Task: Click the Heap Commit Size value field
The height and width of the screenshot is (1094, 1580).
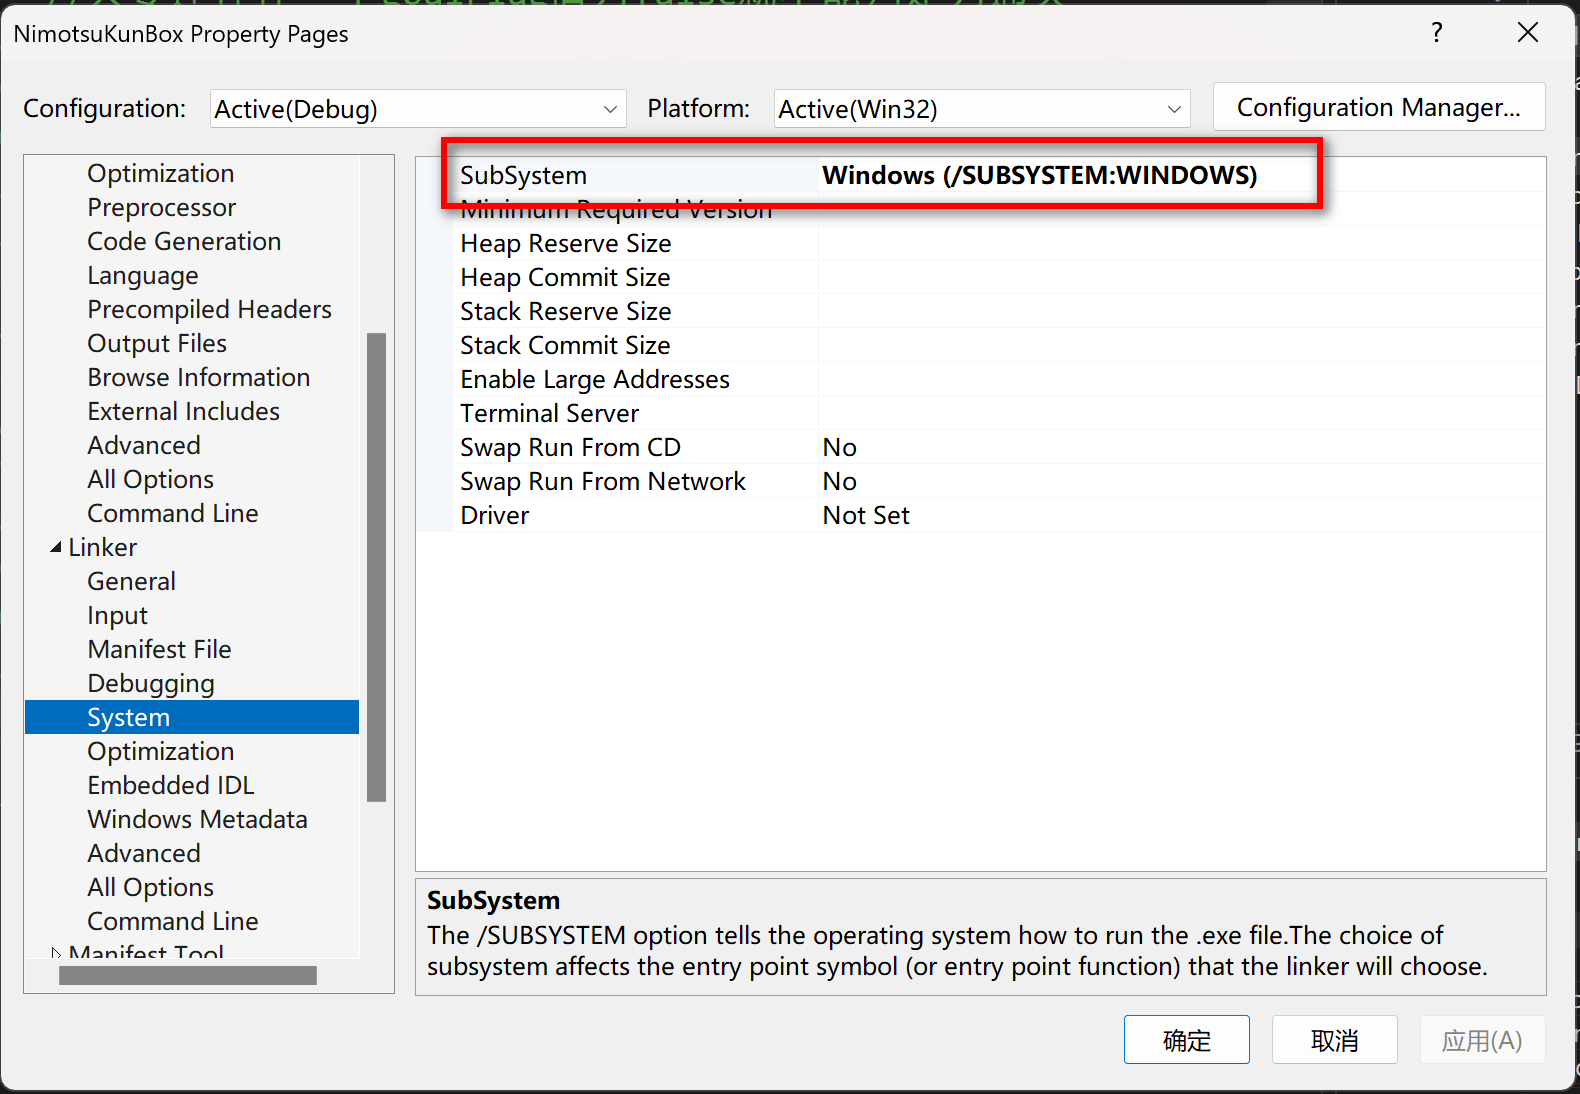Action: 1181,277
